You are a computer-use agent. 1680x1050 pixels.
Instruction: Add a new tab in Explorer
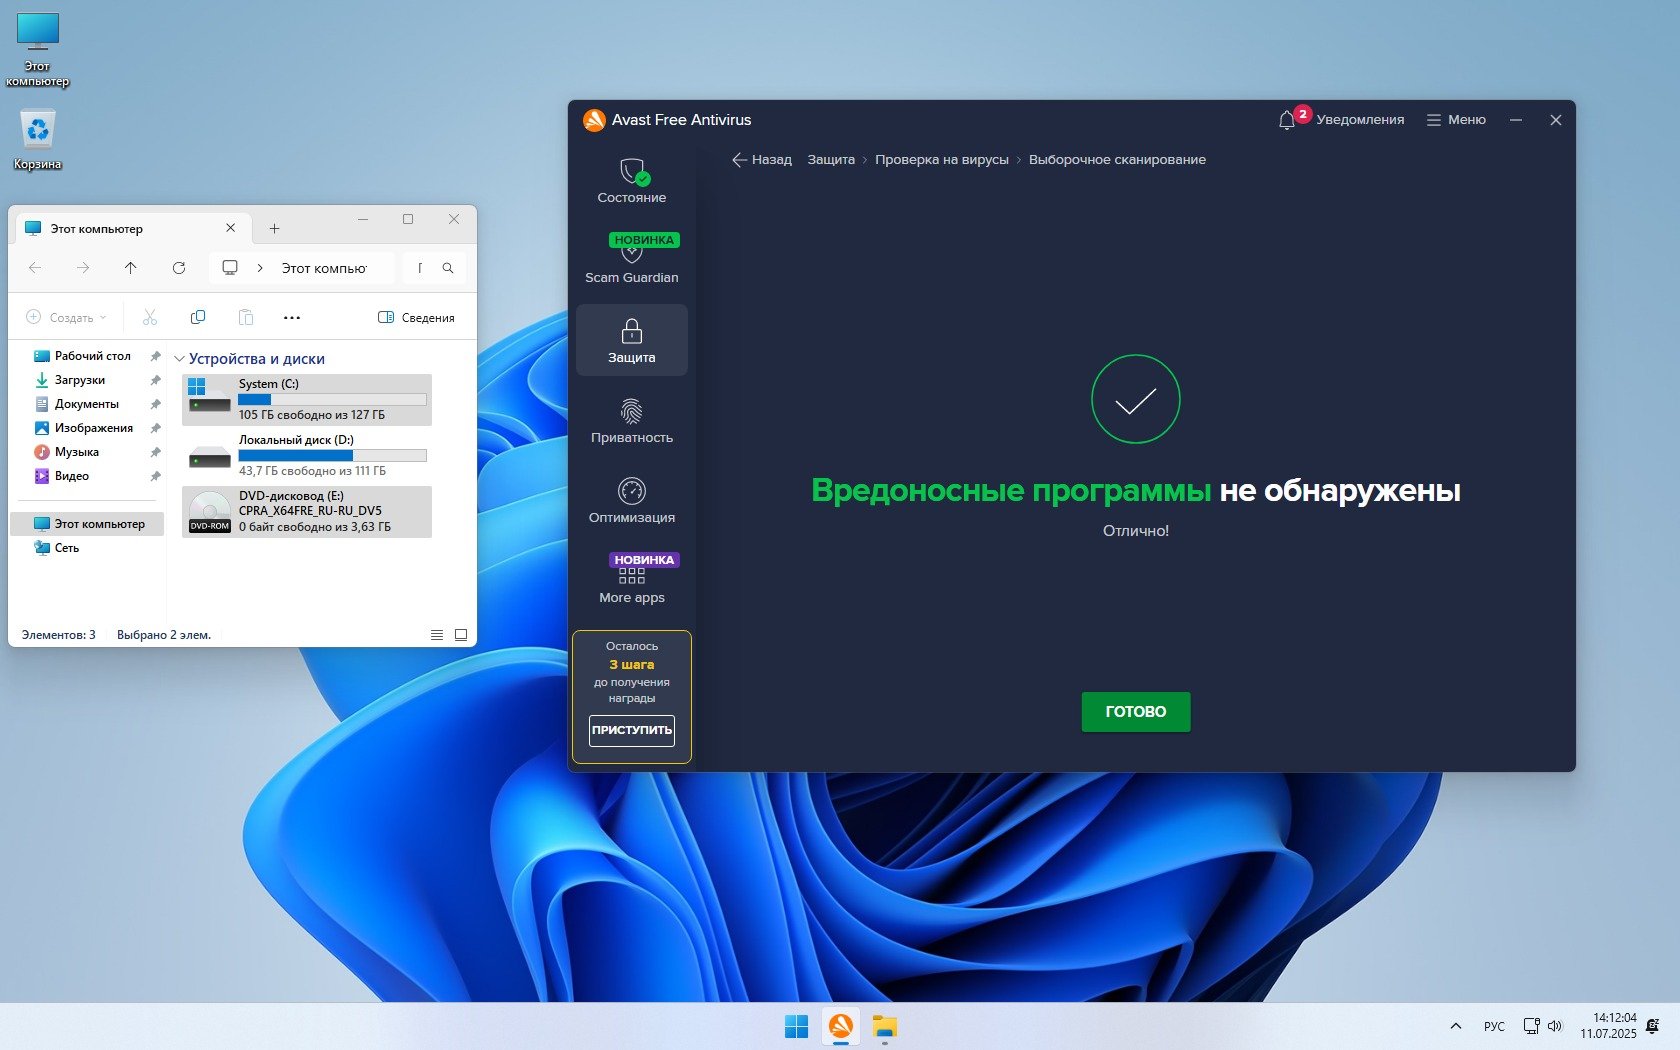coord(274,229)
